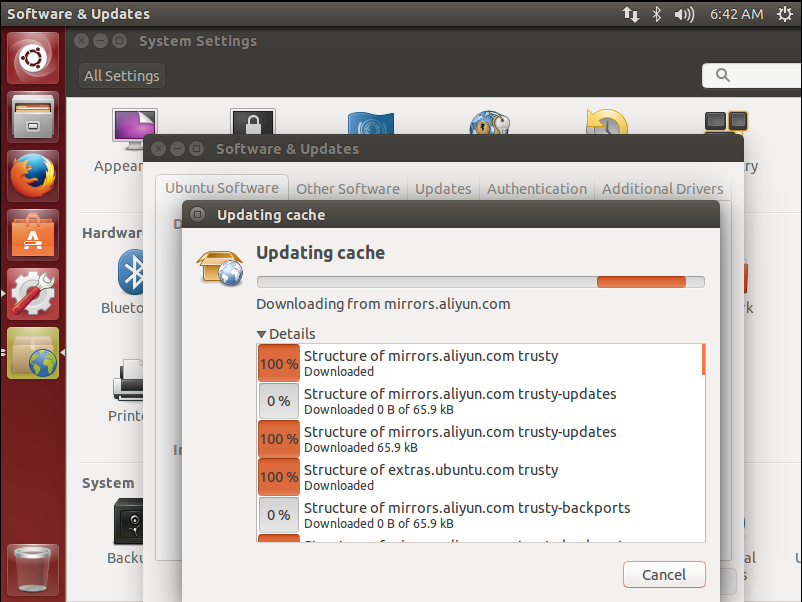Click the Updating cache progress bar
802x602 pixels.
(481, 282)
